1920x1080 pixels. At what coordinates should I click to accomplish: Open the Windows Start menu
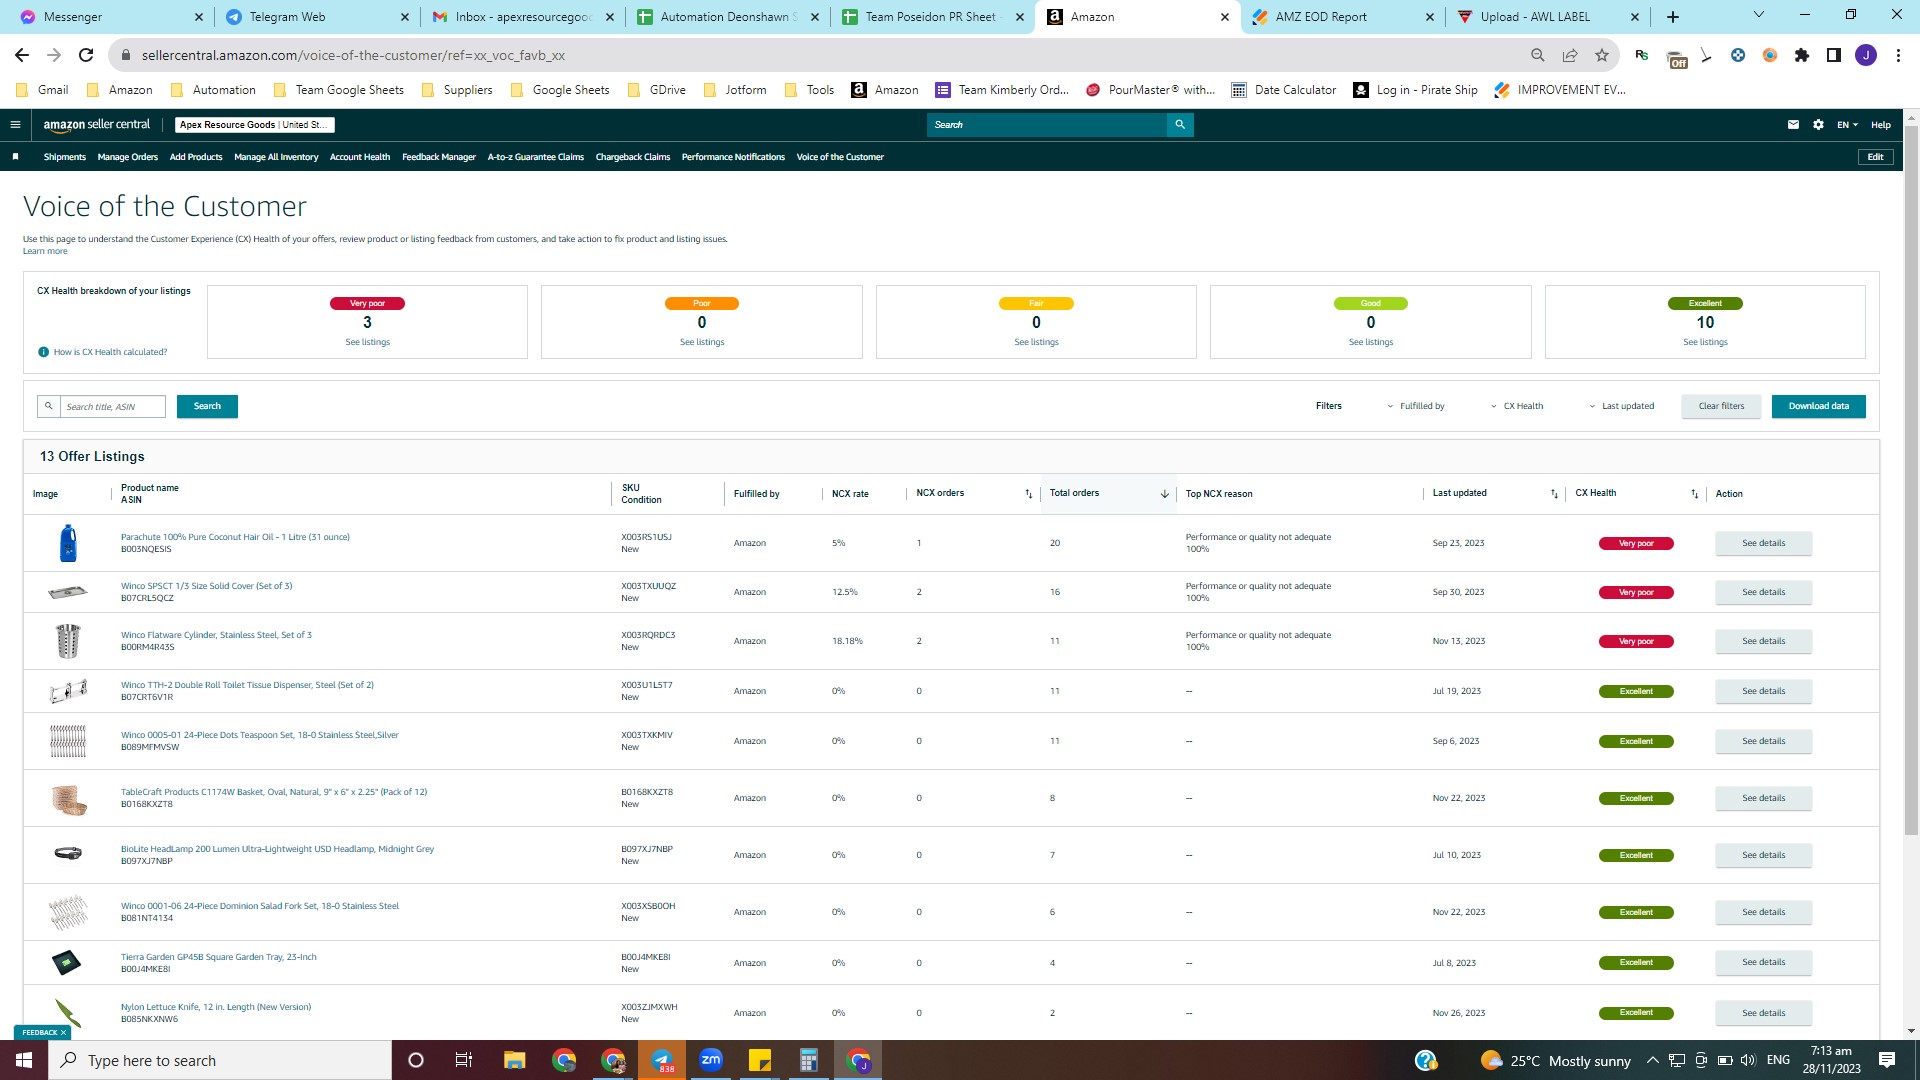coord(24,1060)
